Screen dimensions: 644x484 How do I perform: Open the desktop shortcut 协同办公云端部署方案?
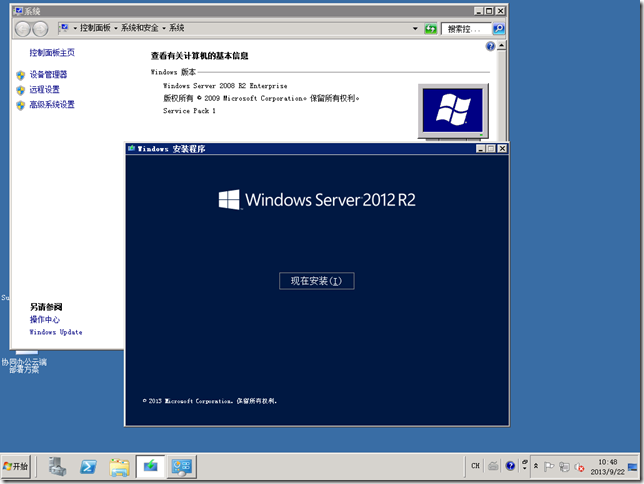[25, 362]
